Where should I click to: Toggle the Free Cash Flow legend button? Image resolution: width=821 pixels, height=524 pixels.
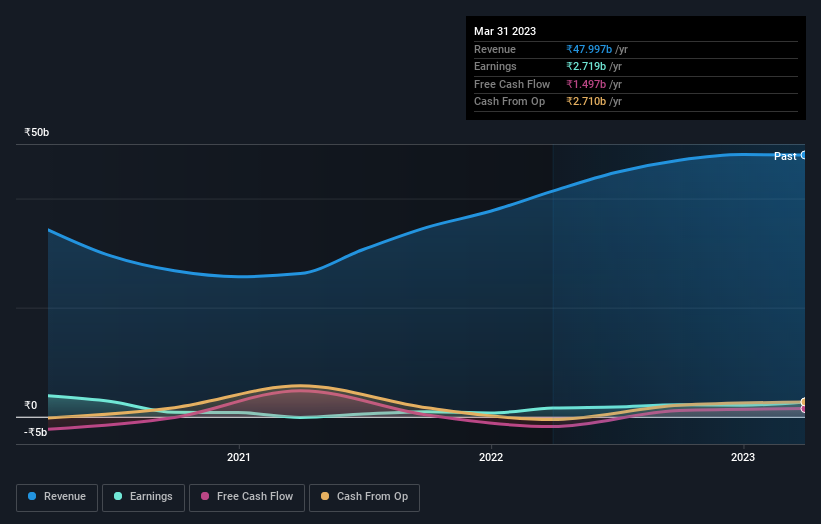(247, 497)
